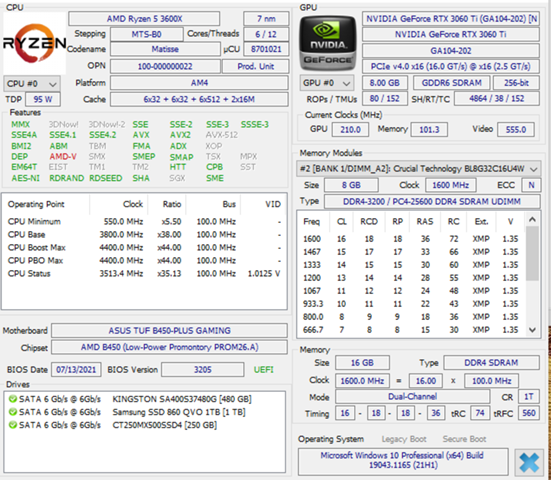The height and width of the screenshot is (480, 551).
Task: Click the Microsoft Windows 10 Professional field
Action: (403, 461)
